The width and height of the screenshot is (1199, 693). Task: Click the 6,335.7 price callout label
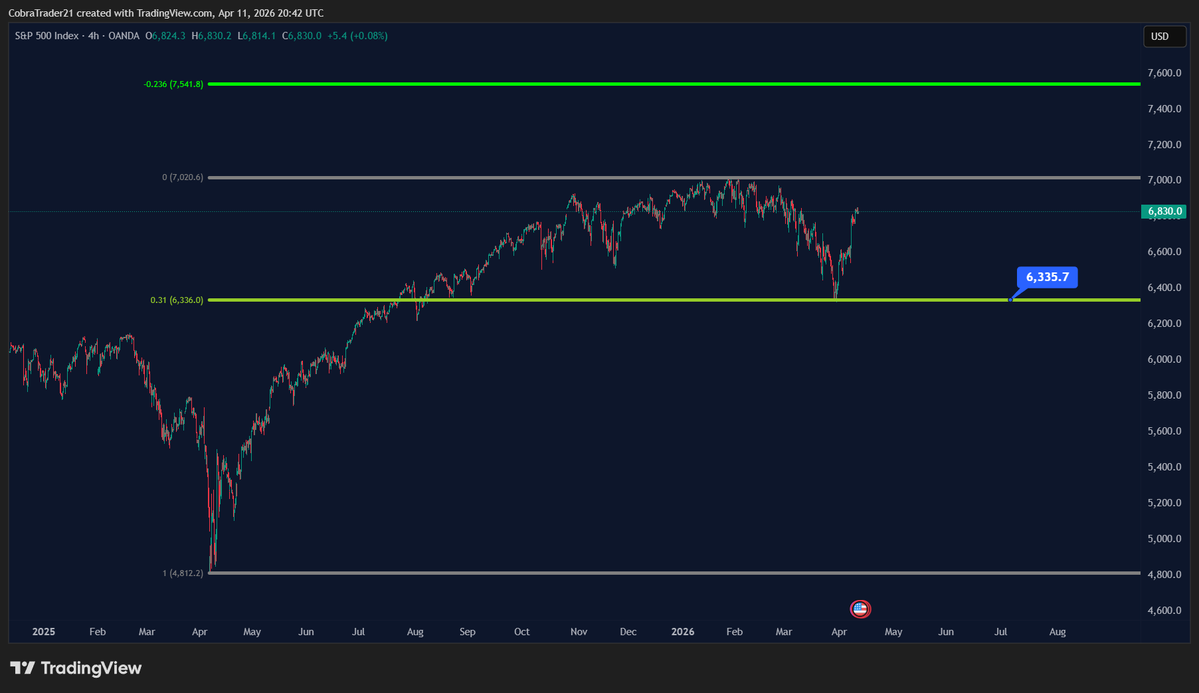click(x=1047, y=277)
